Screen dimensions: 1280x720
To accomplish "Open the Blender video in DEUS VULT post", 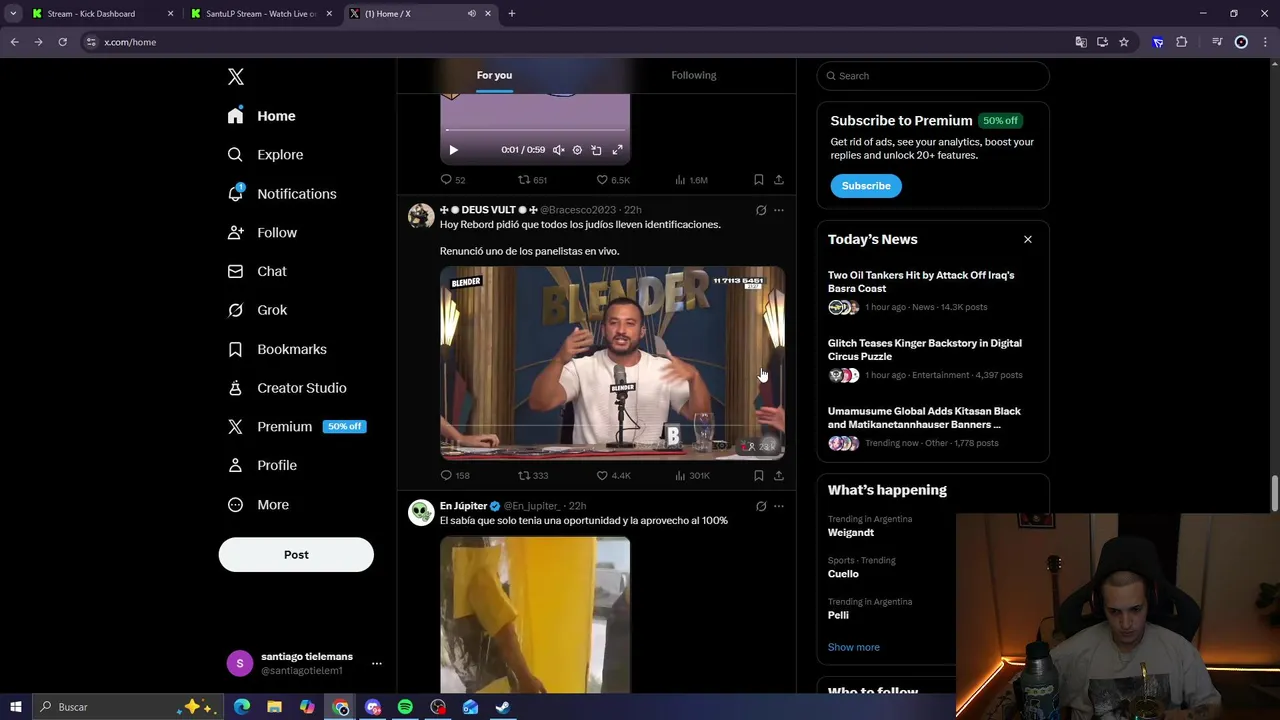I will (612, 363).
